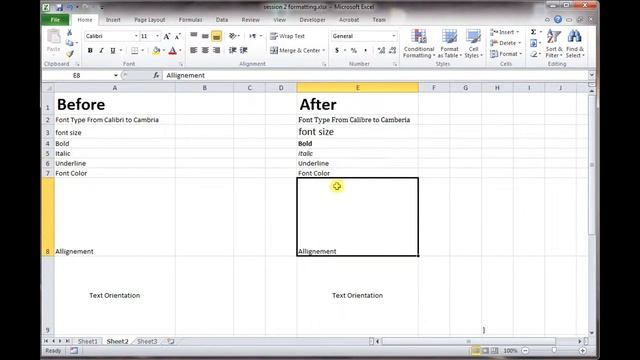Set Middle Align vertical alignment
The width and height of the screenshot is (640, 360).
click(205, 36)
